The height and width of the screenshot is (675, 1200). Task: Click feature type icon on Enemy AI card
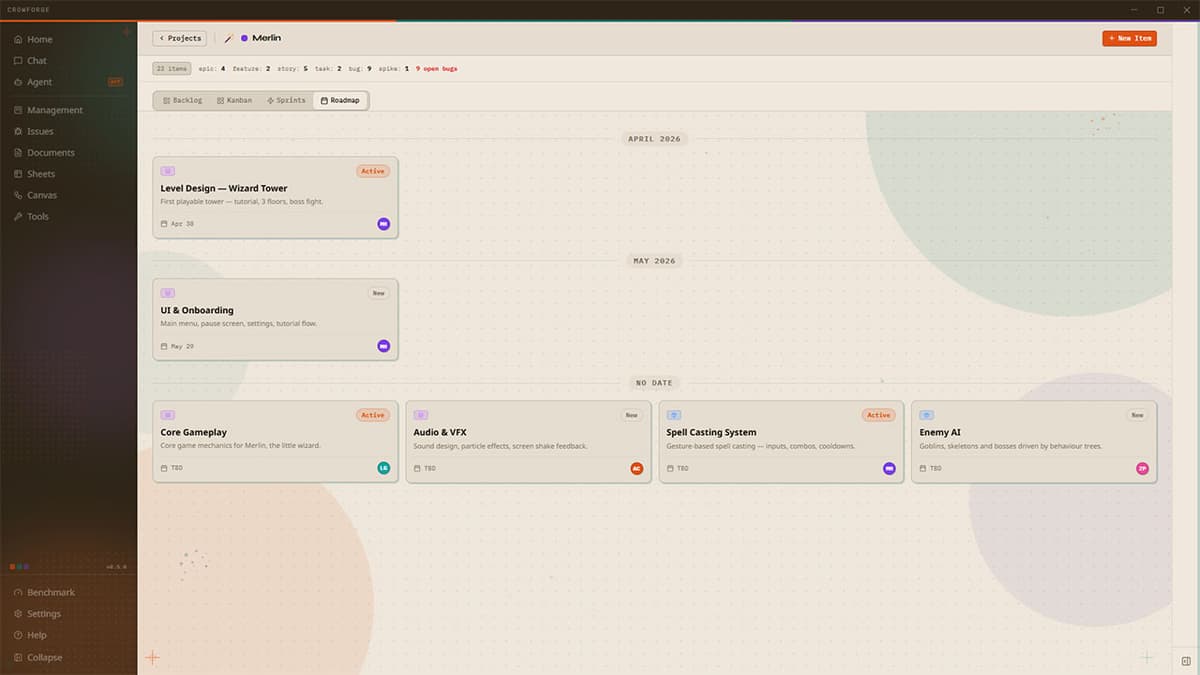tap(927, 415)
